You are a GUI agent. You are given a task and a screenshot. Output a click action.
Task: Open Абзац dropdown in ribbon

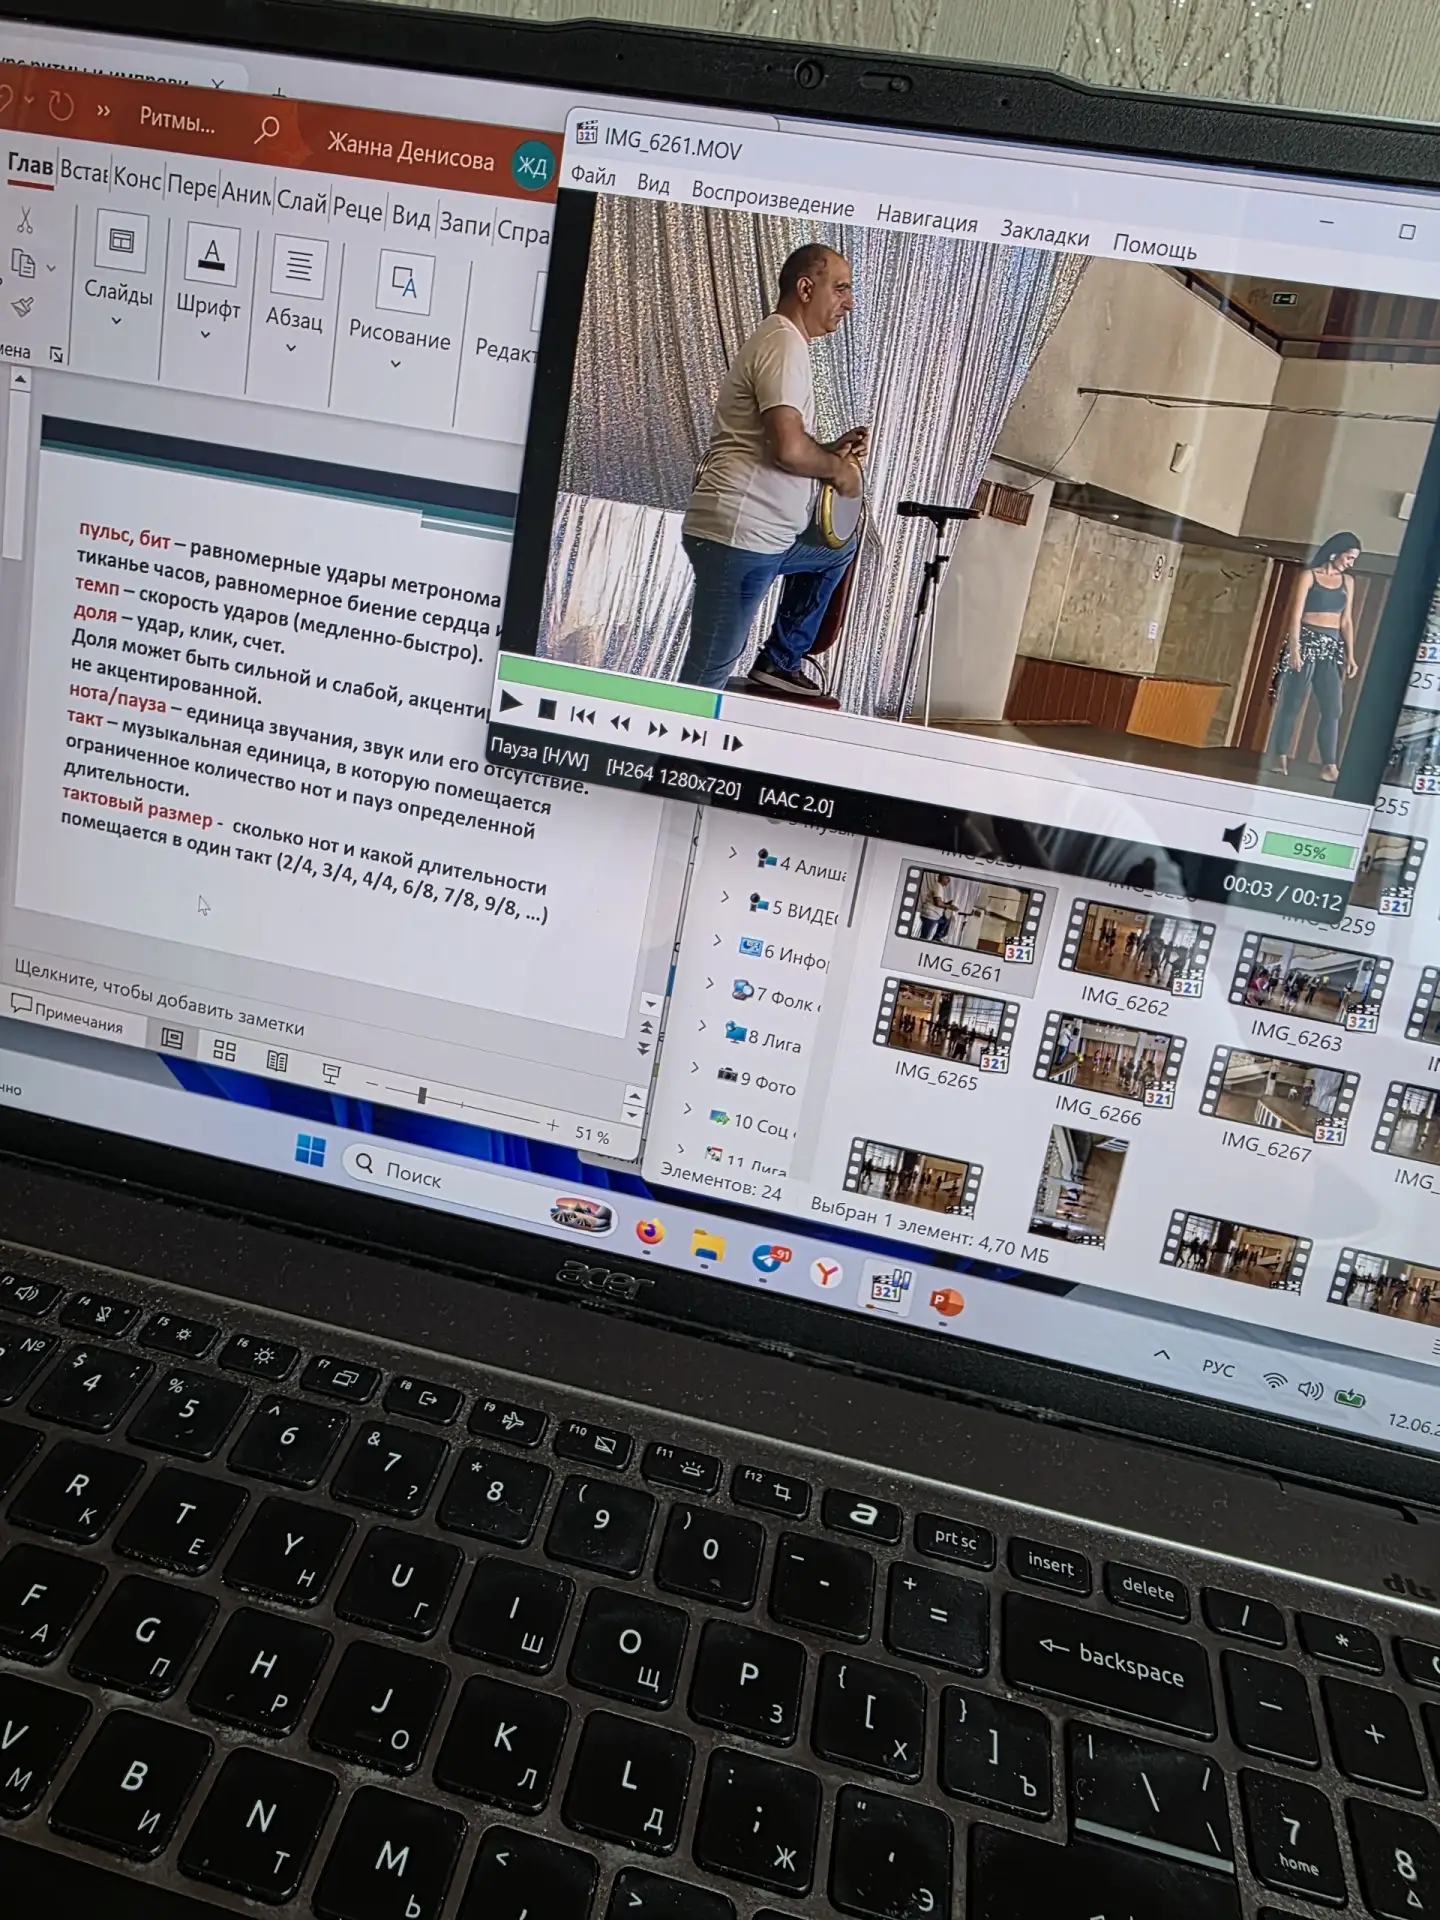[x=295, y=295]
